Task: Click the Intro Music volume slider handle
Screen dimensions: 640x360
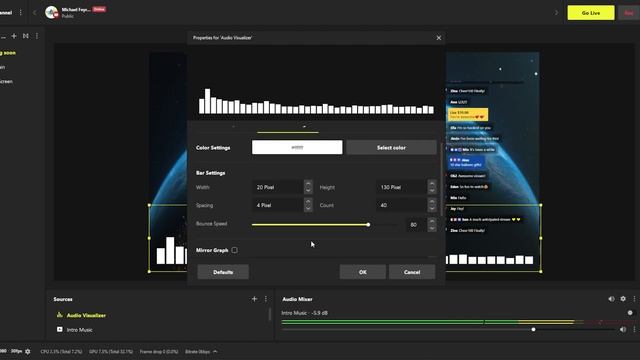Action: tap(533, 329)
